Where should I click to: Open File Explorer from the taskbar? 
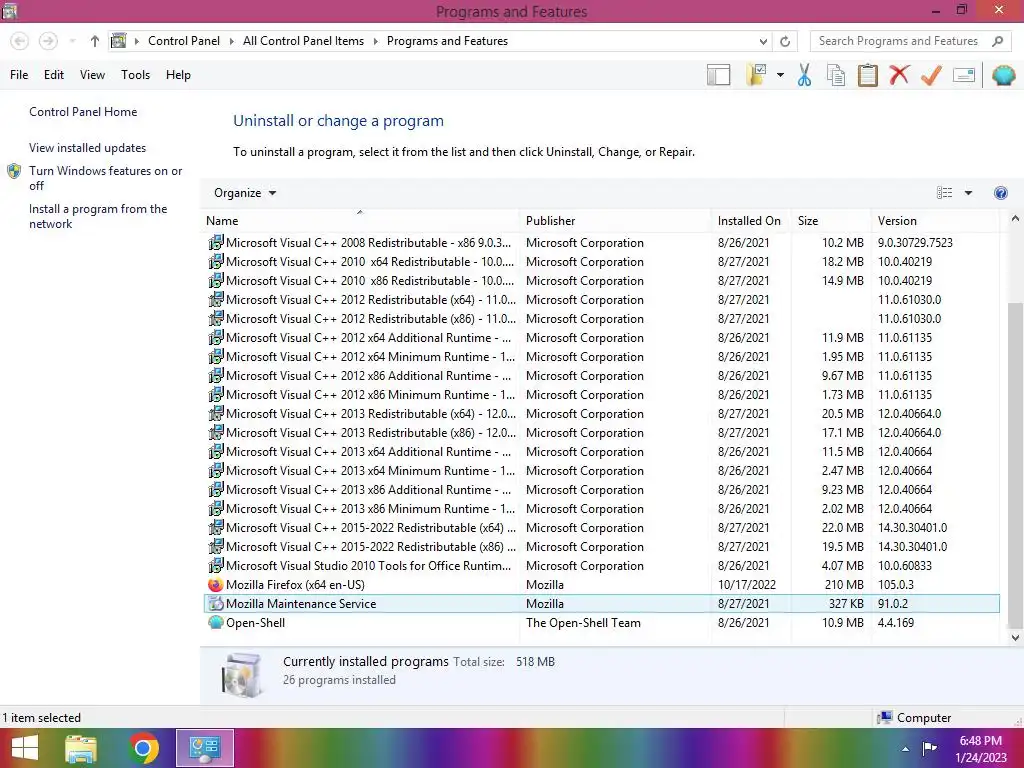81,748
